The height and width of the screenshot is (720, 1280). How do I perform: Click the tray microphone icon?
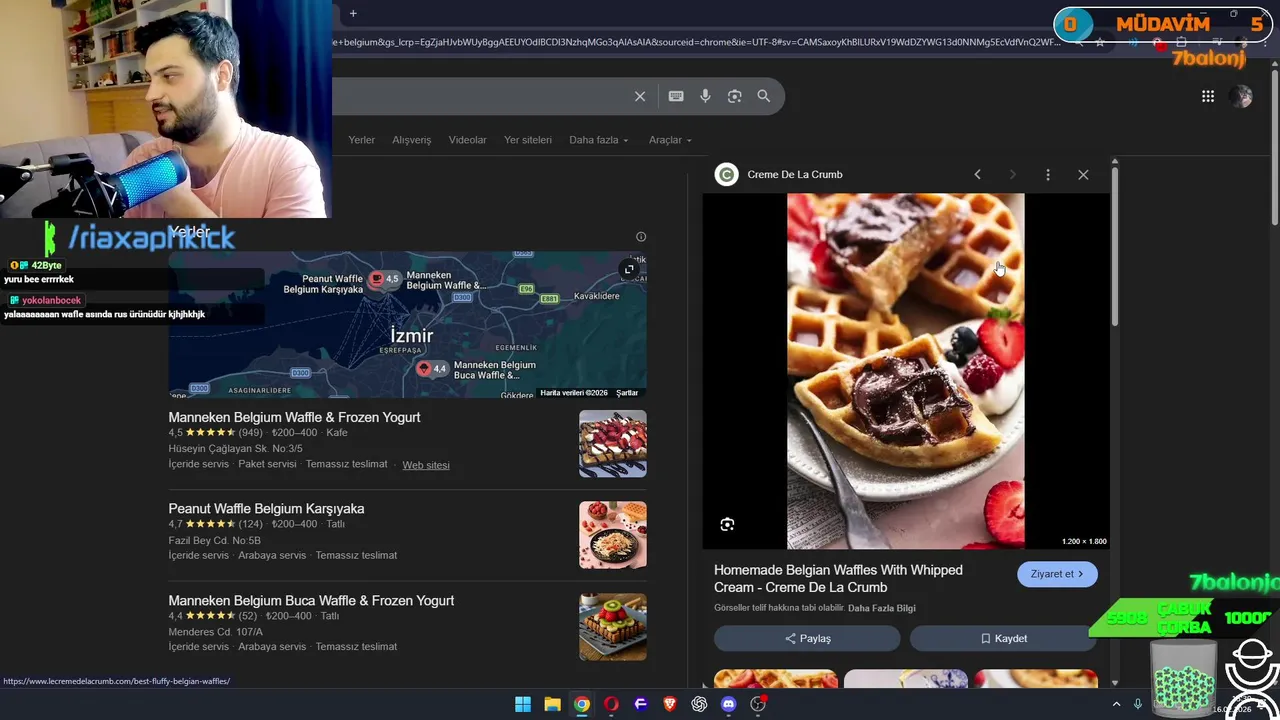tap(1138, 704)
